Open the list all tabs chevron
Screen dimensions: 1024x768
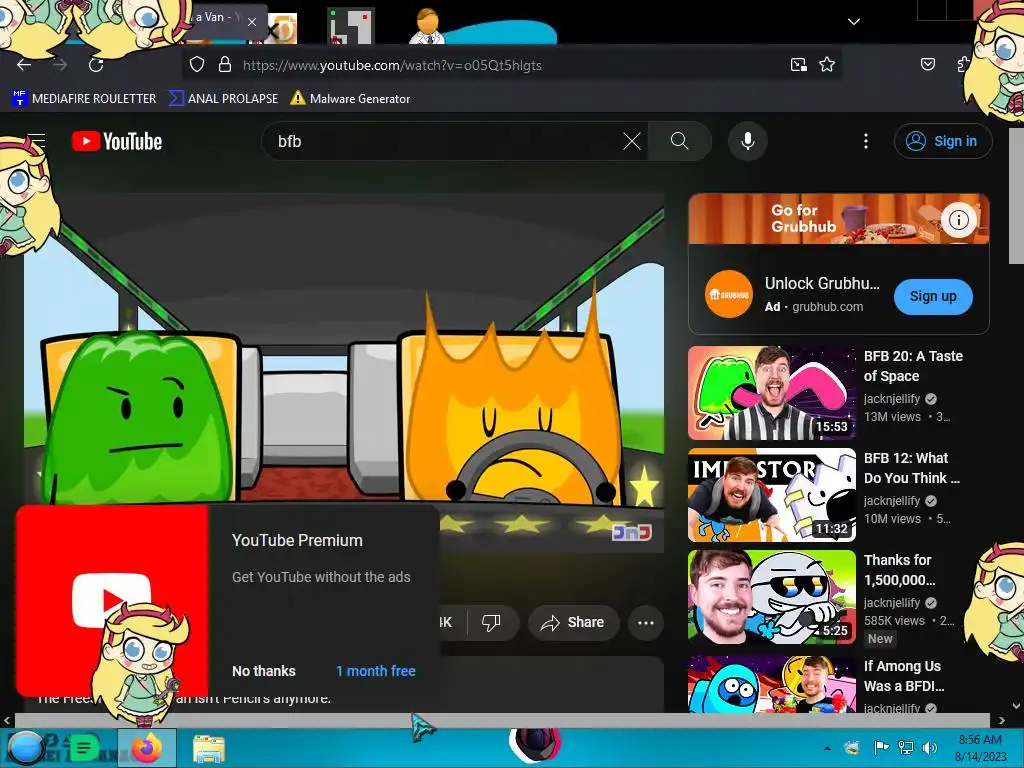[x=854, y=22]
